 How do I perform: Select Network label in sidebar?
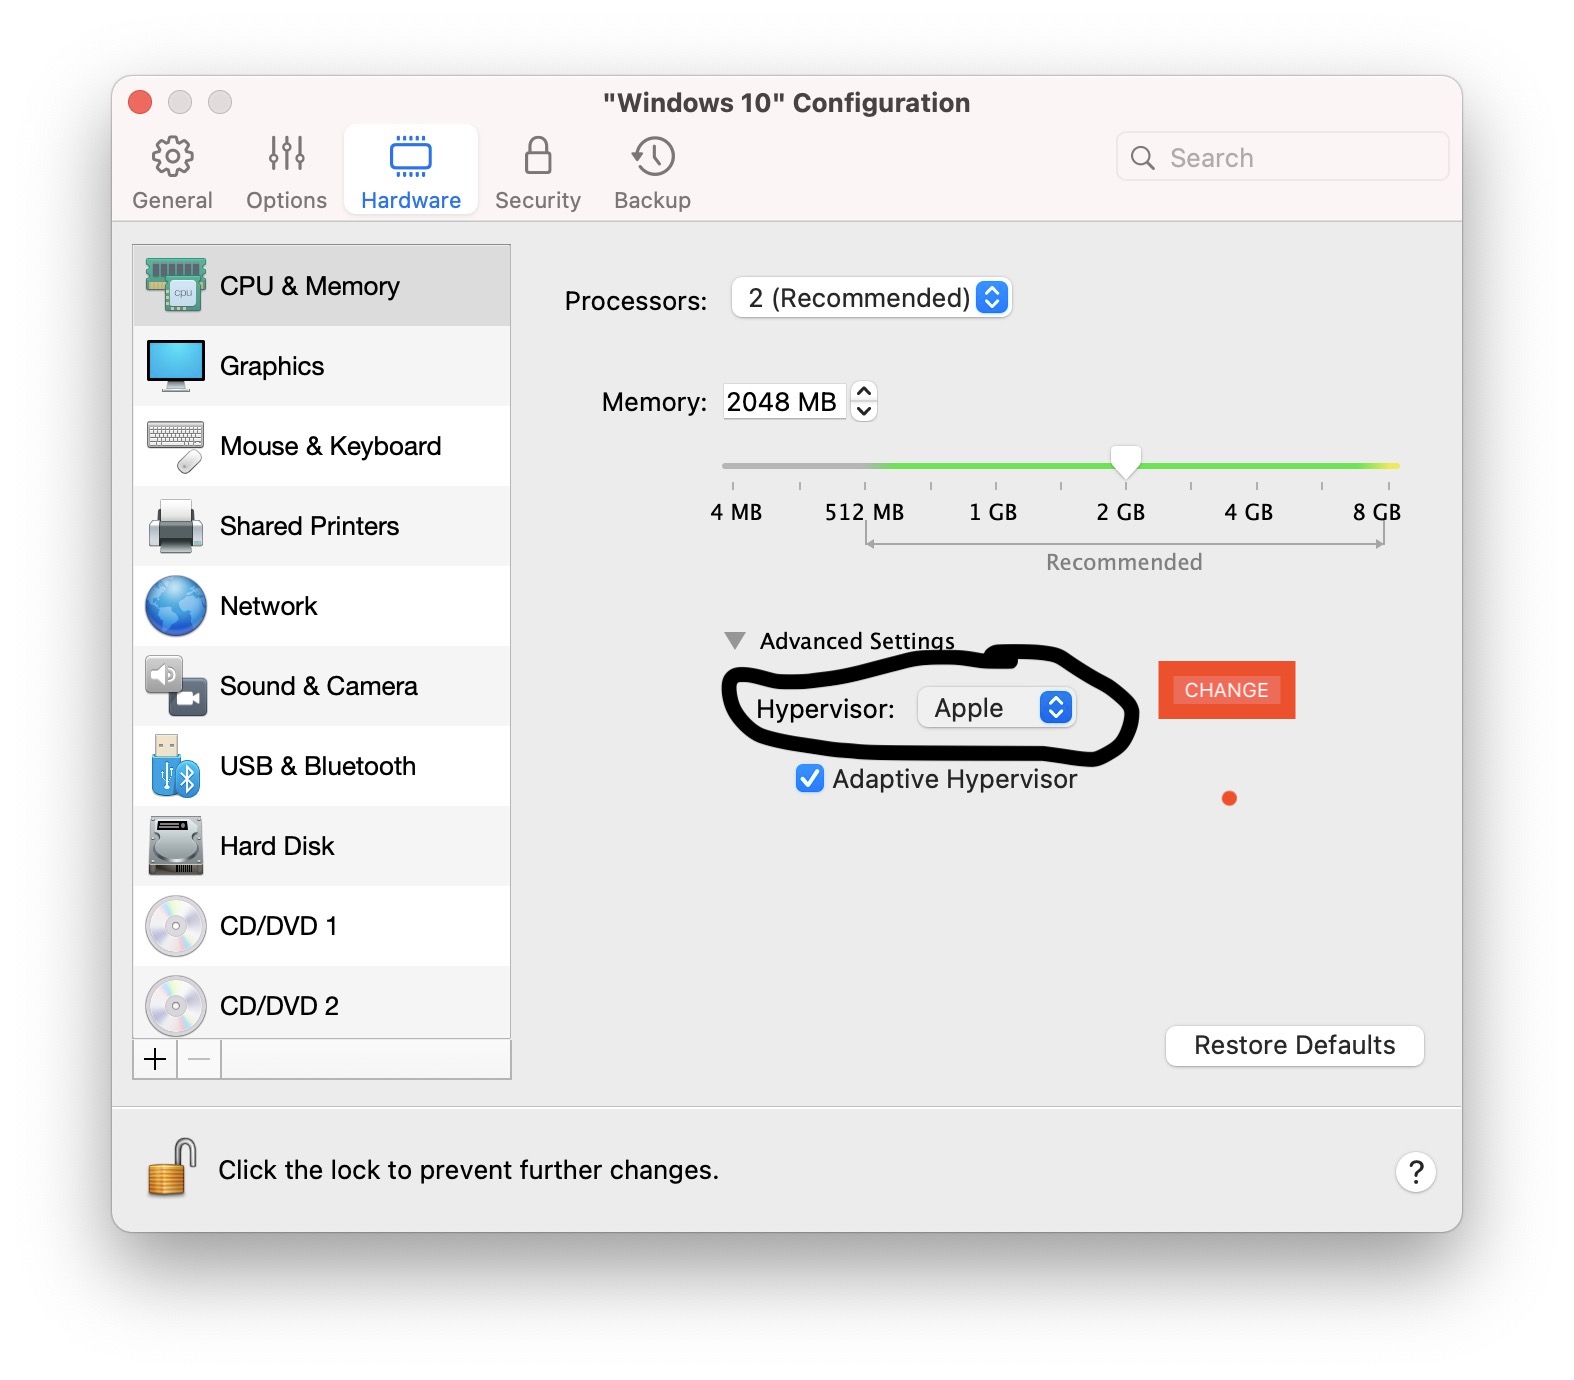click(268, 606)
